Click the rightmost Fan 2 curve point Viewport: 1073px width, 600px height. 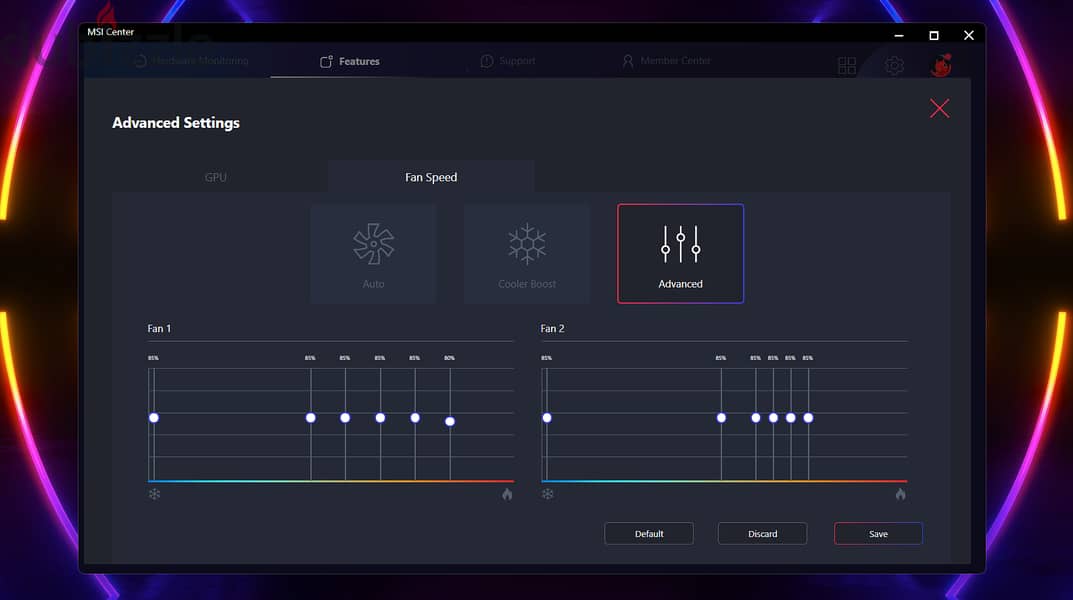(x=808, y=418)
